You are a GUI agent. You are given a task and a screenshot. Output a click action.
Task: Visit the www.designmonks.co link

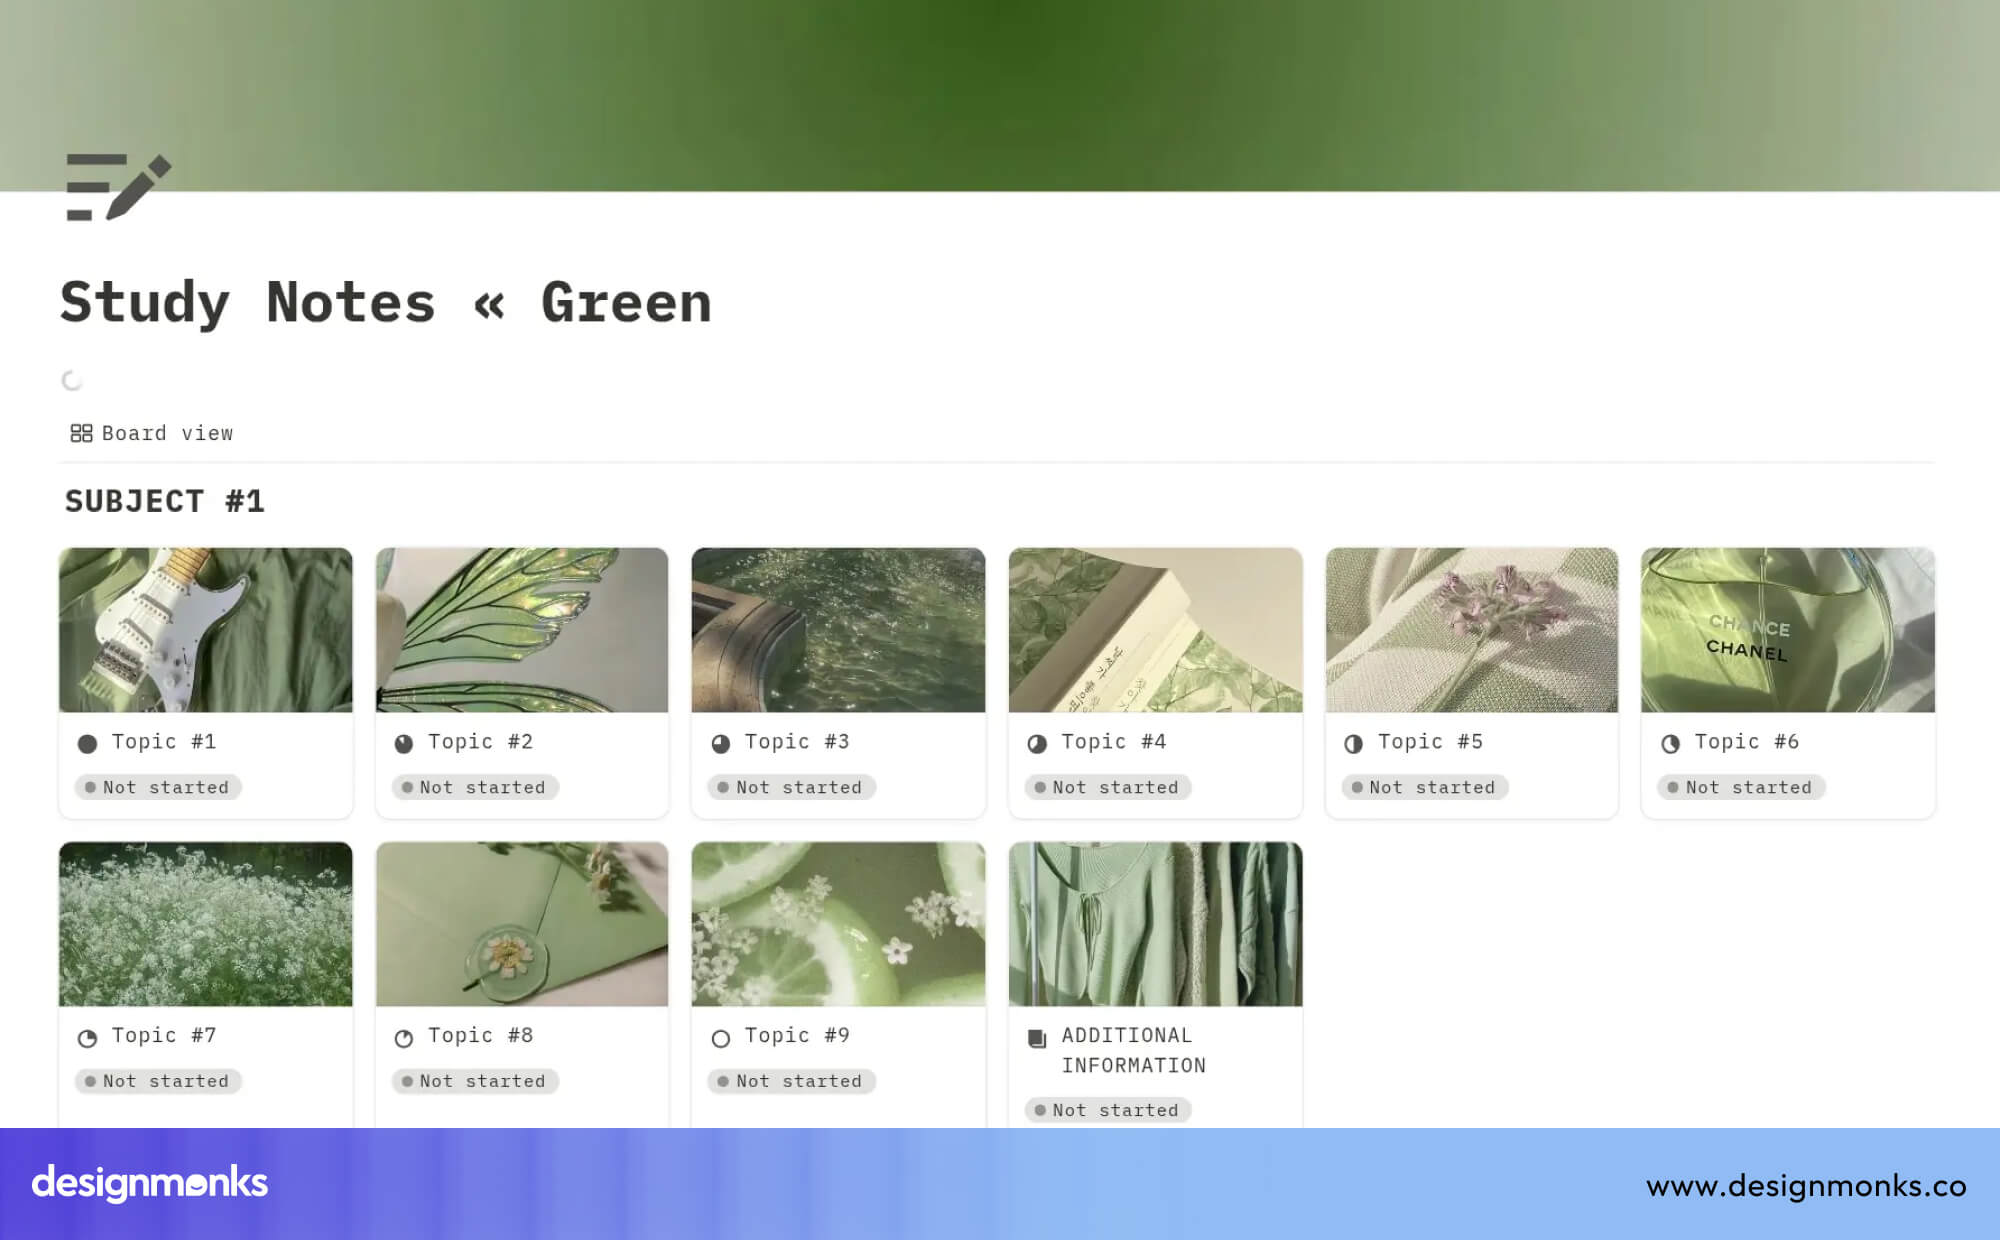tap(1806, 1186)
